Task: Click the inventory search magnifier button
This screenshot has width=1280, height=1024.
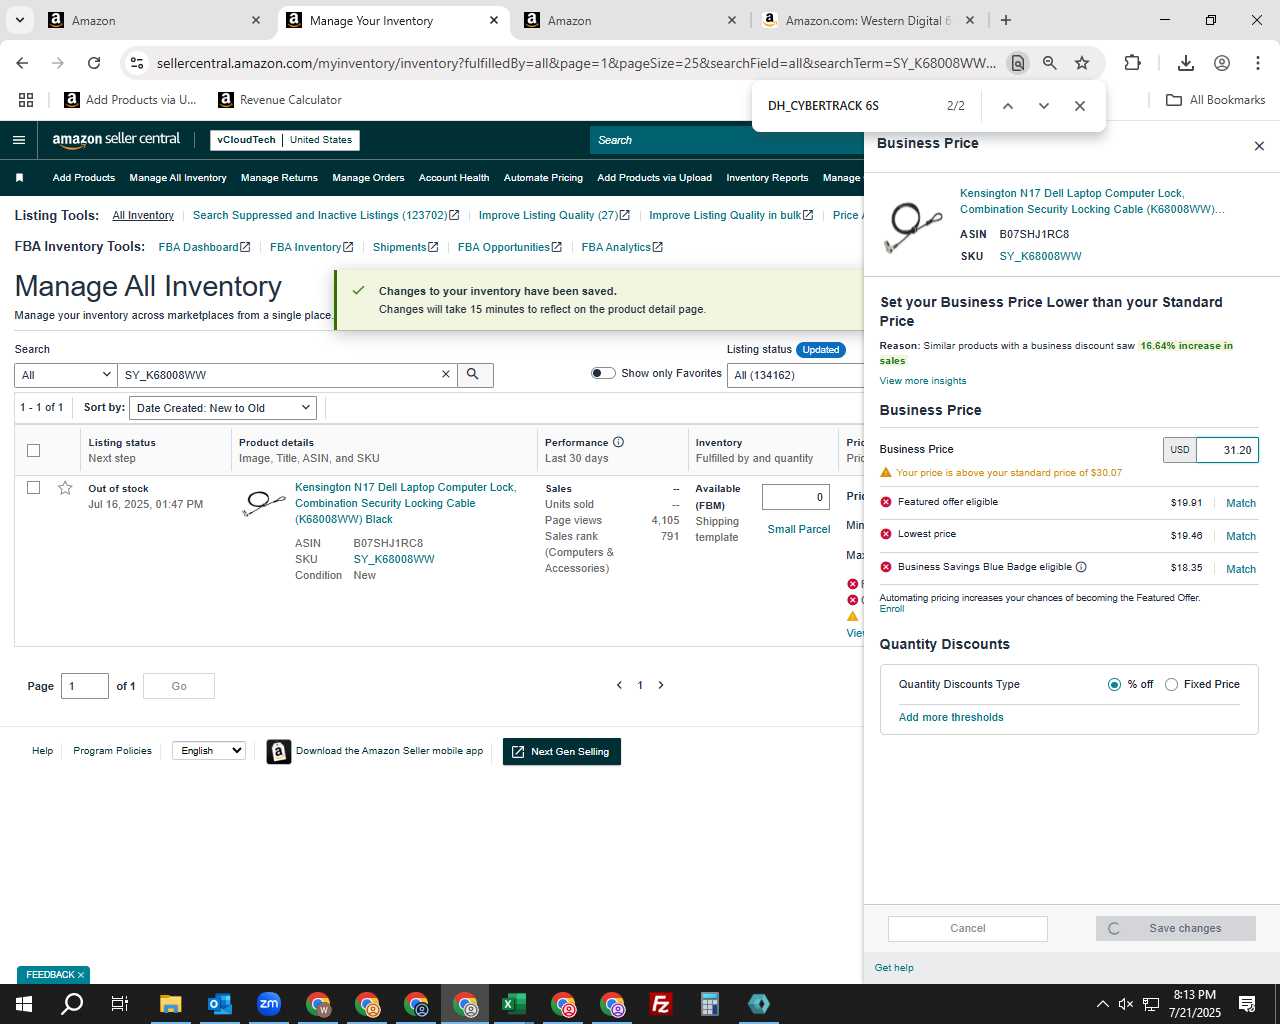Action: 474,375
